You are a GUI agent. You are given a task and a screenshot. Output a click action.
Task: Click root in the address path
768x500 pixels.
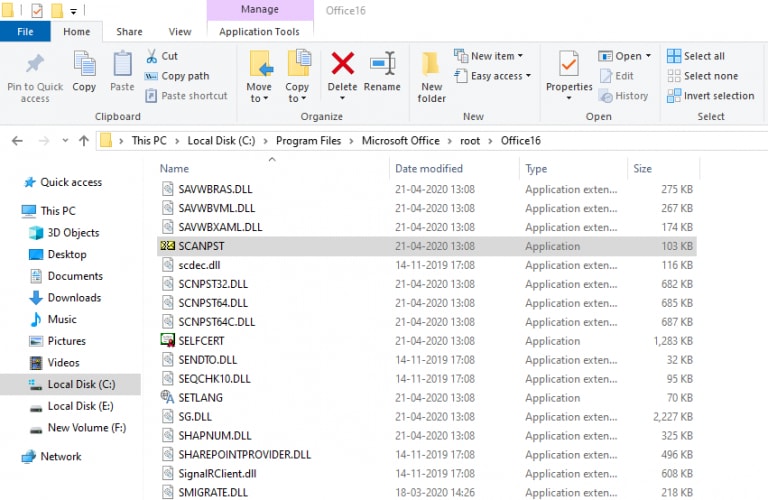[x=470, y=141]
